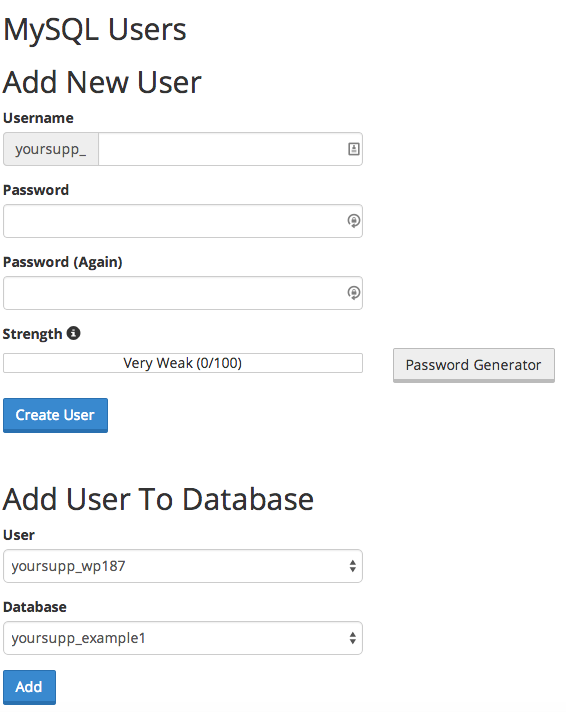
Task: Open the Password Generator
Action: point(474,365)
